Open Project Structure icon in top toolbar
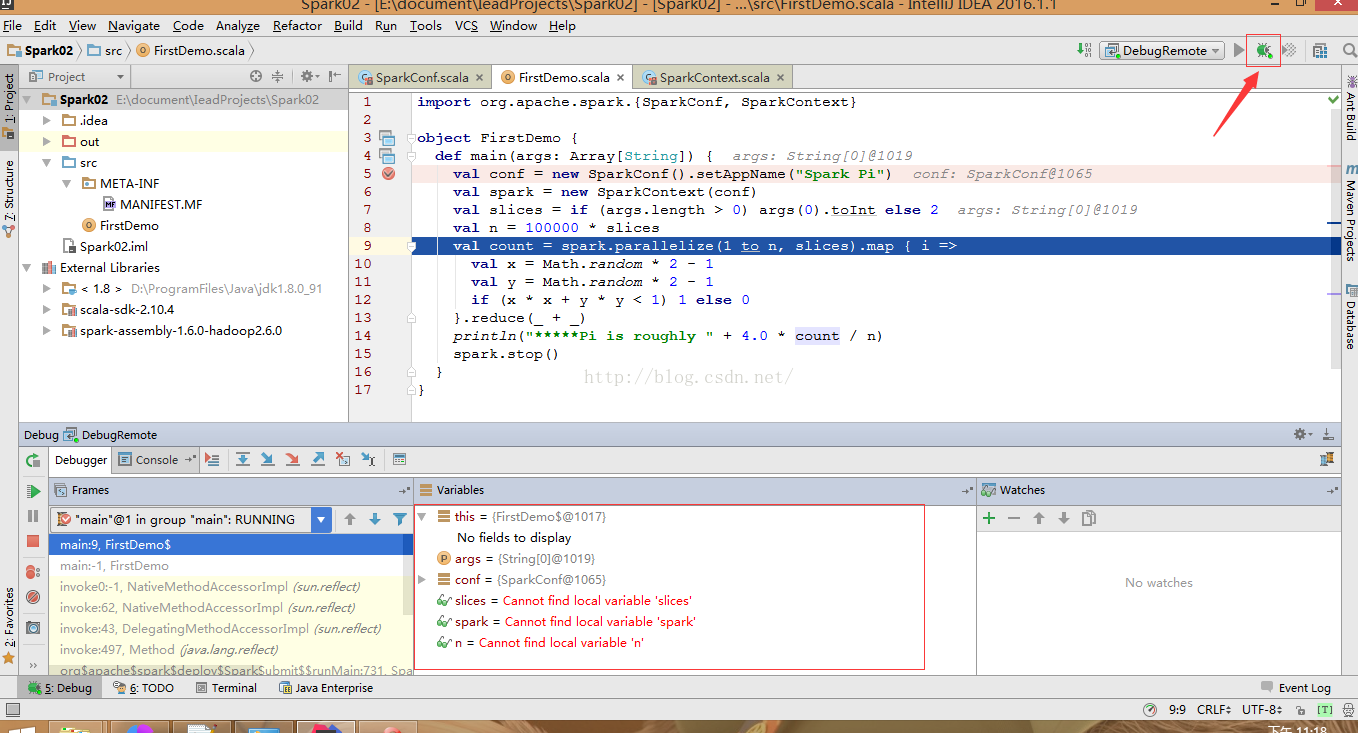This screenshot has width=1358, height=733. (1320, 50)
